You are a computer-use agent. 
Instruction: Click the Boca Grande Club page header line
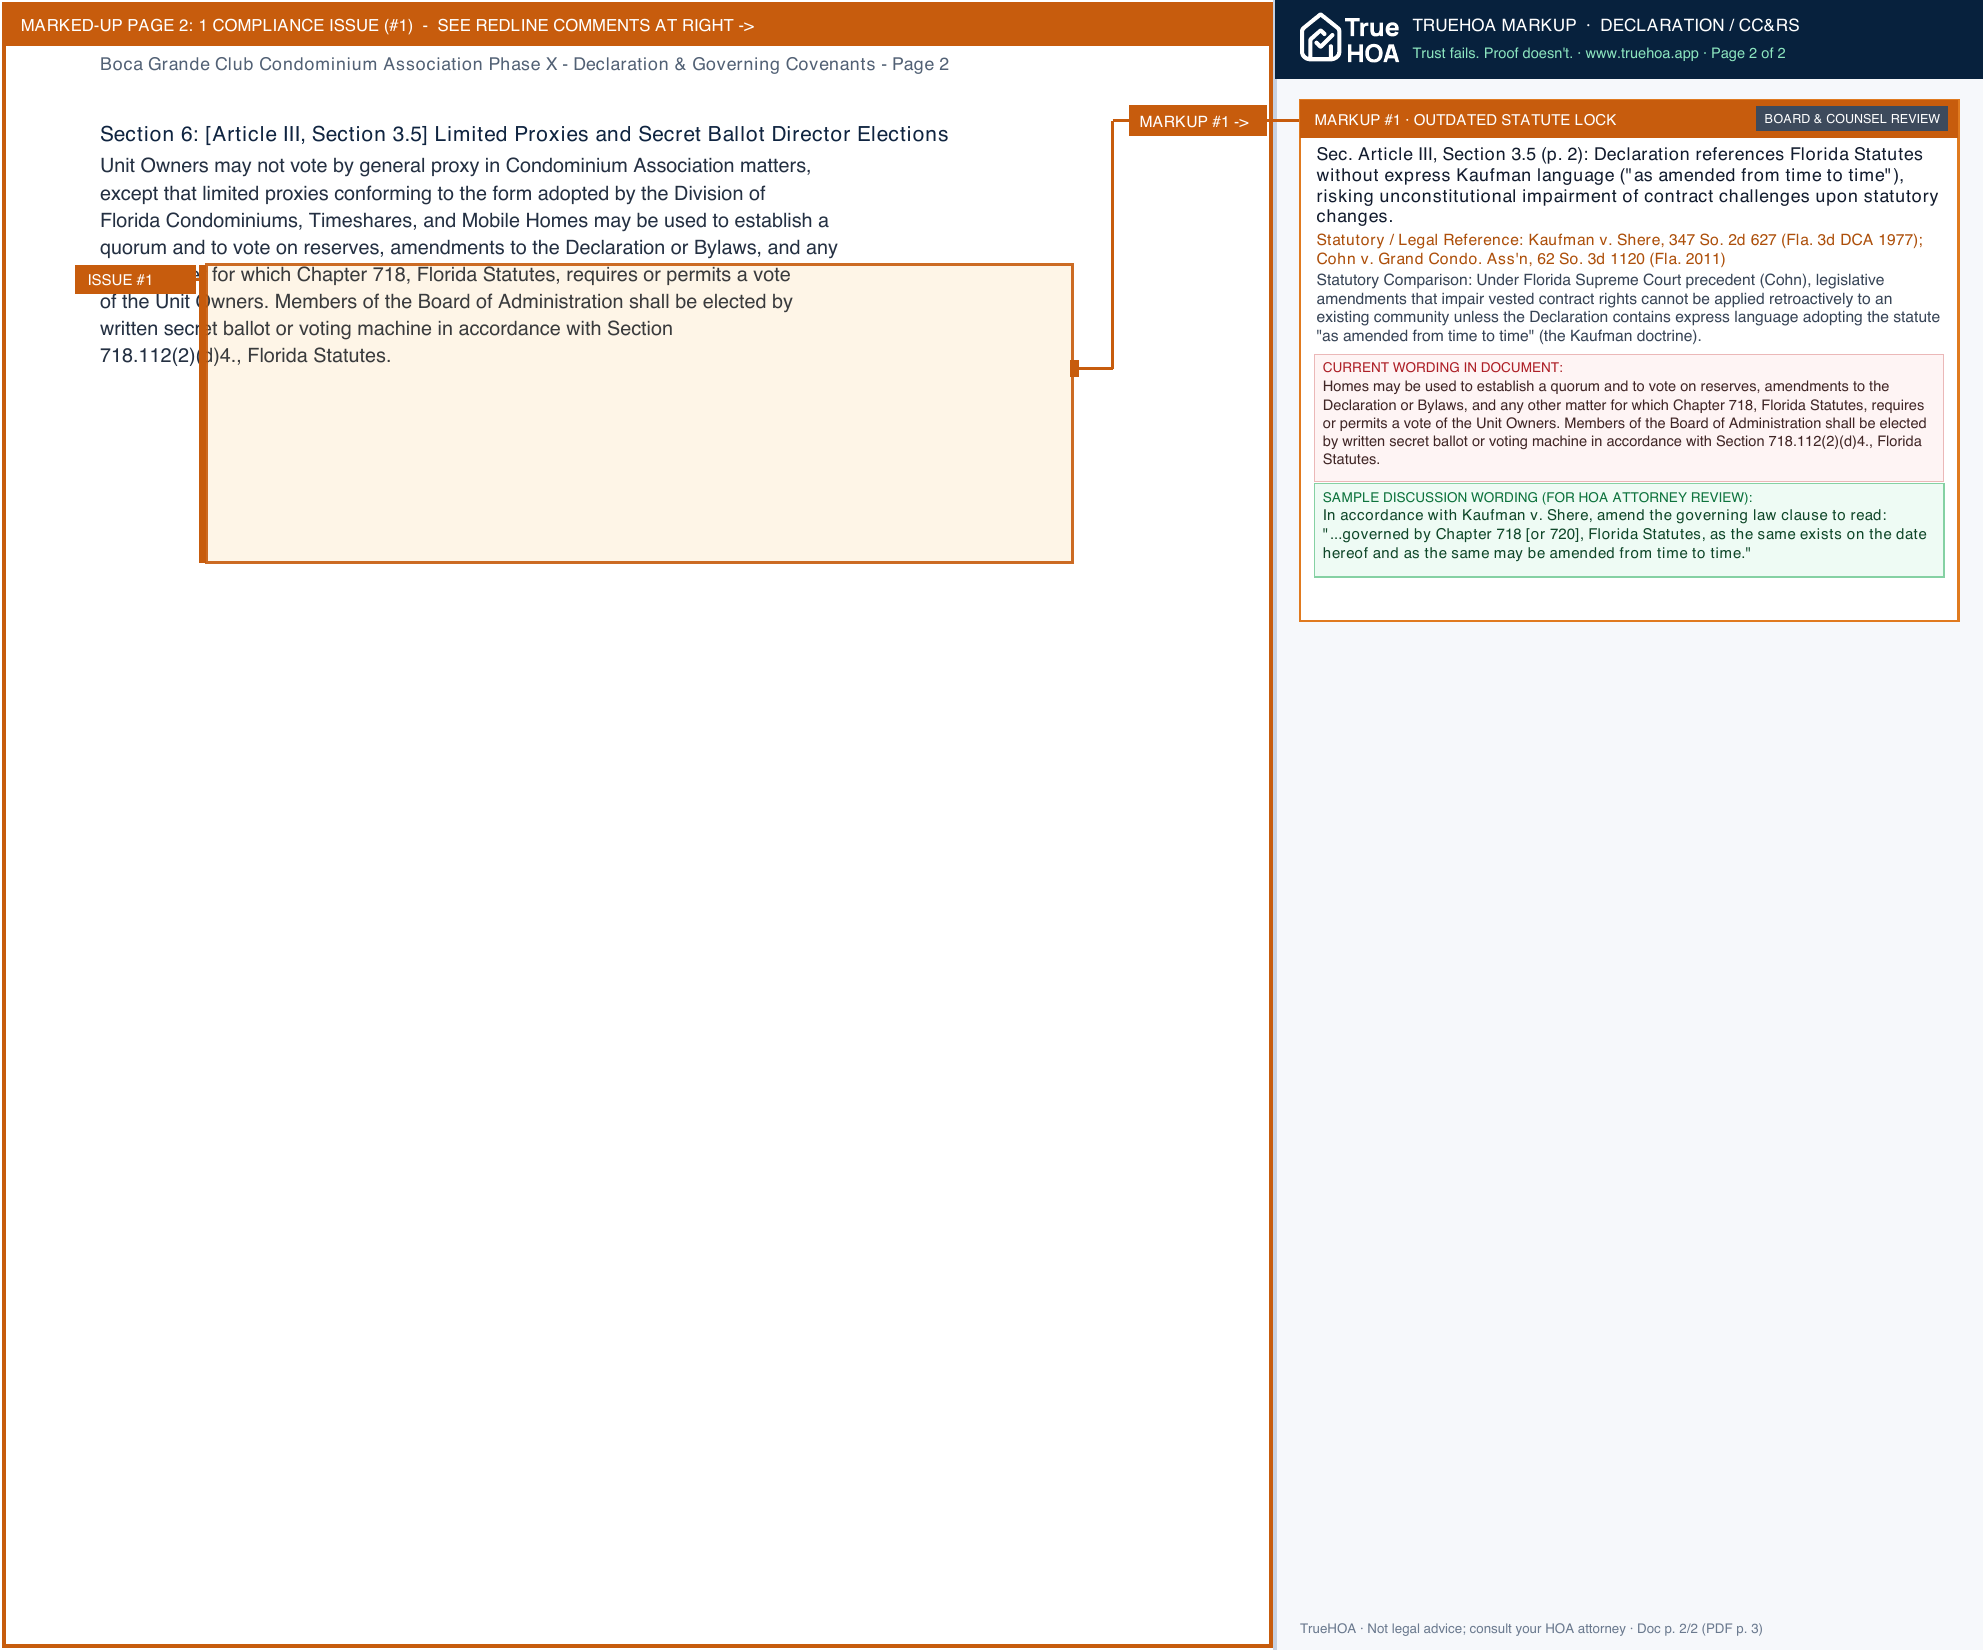pos(524,64)
